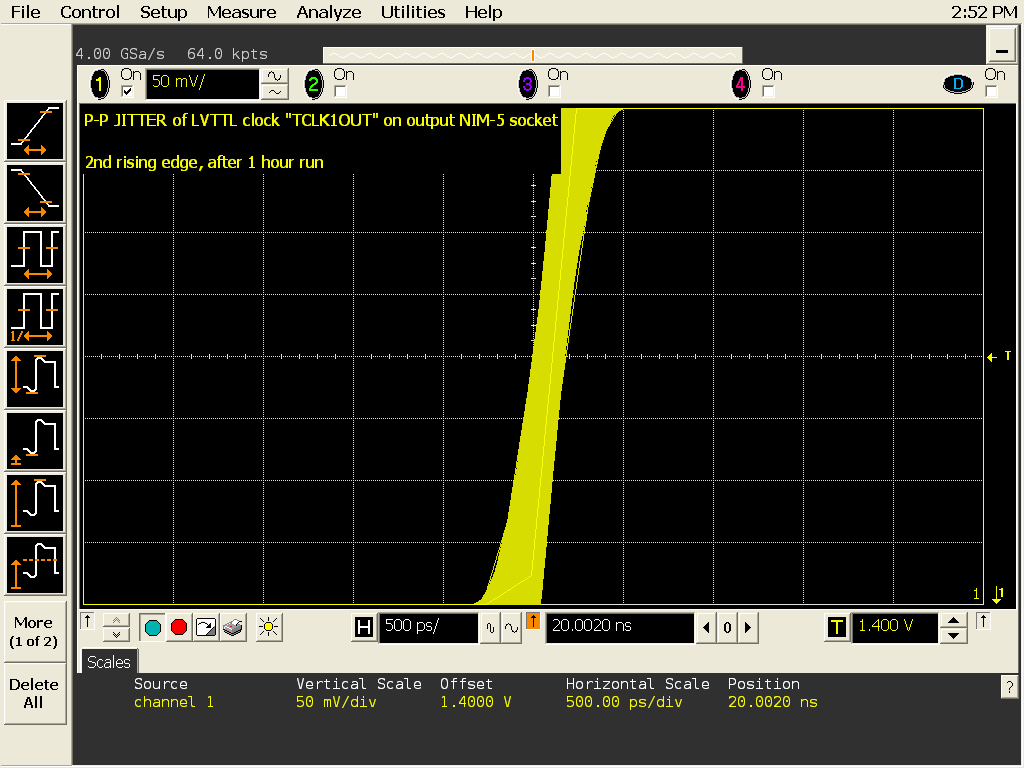Select the rise time measurement icon
The width and height of the screenshot is (1024, 768).
pyautogui.click(x=36, y=131)
